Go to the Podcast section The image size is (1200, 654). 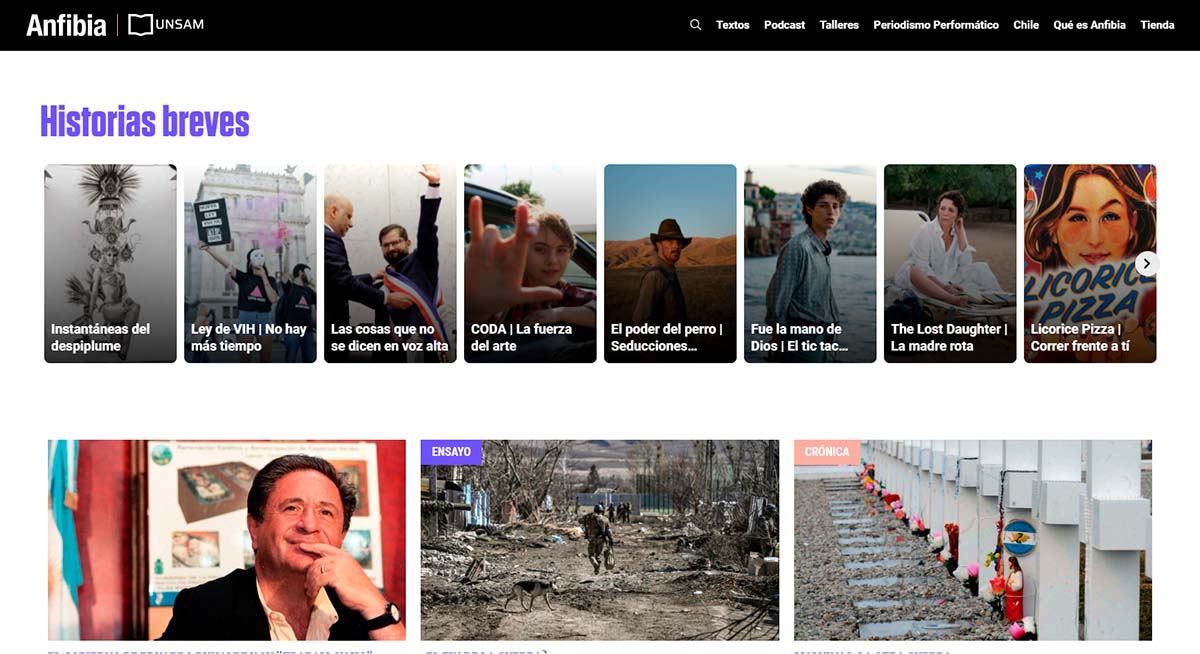[x=784, y=25]
